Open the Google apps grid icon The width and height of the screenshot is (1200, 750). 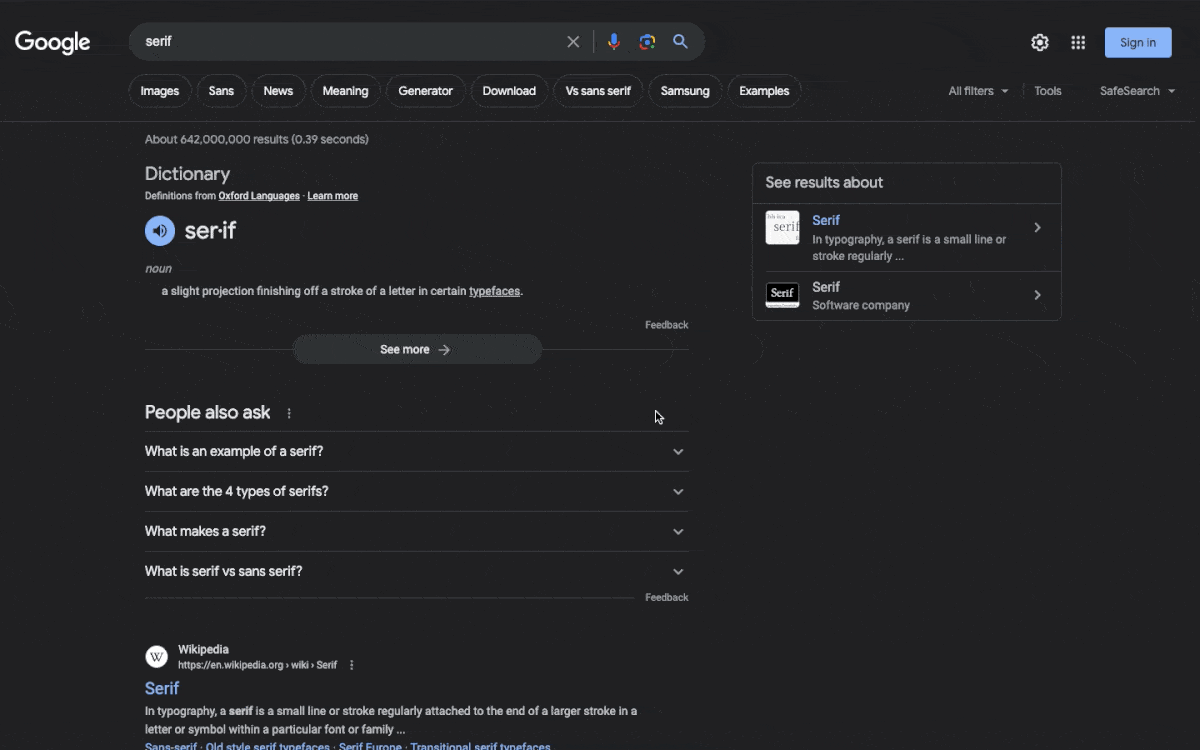coord(1078,42)
